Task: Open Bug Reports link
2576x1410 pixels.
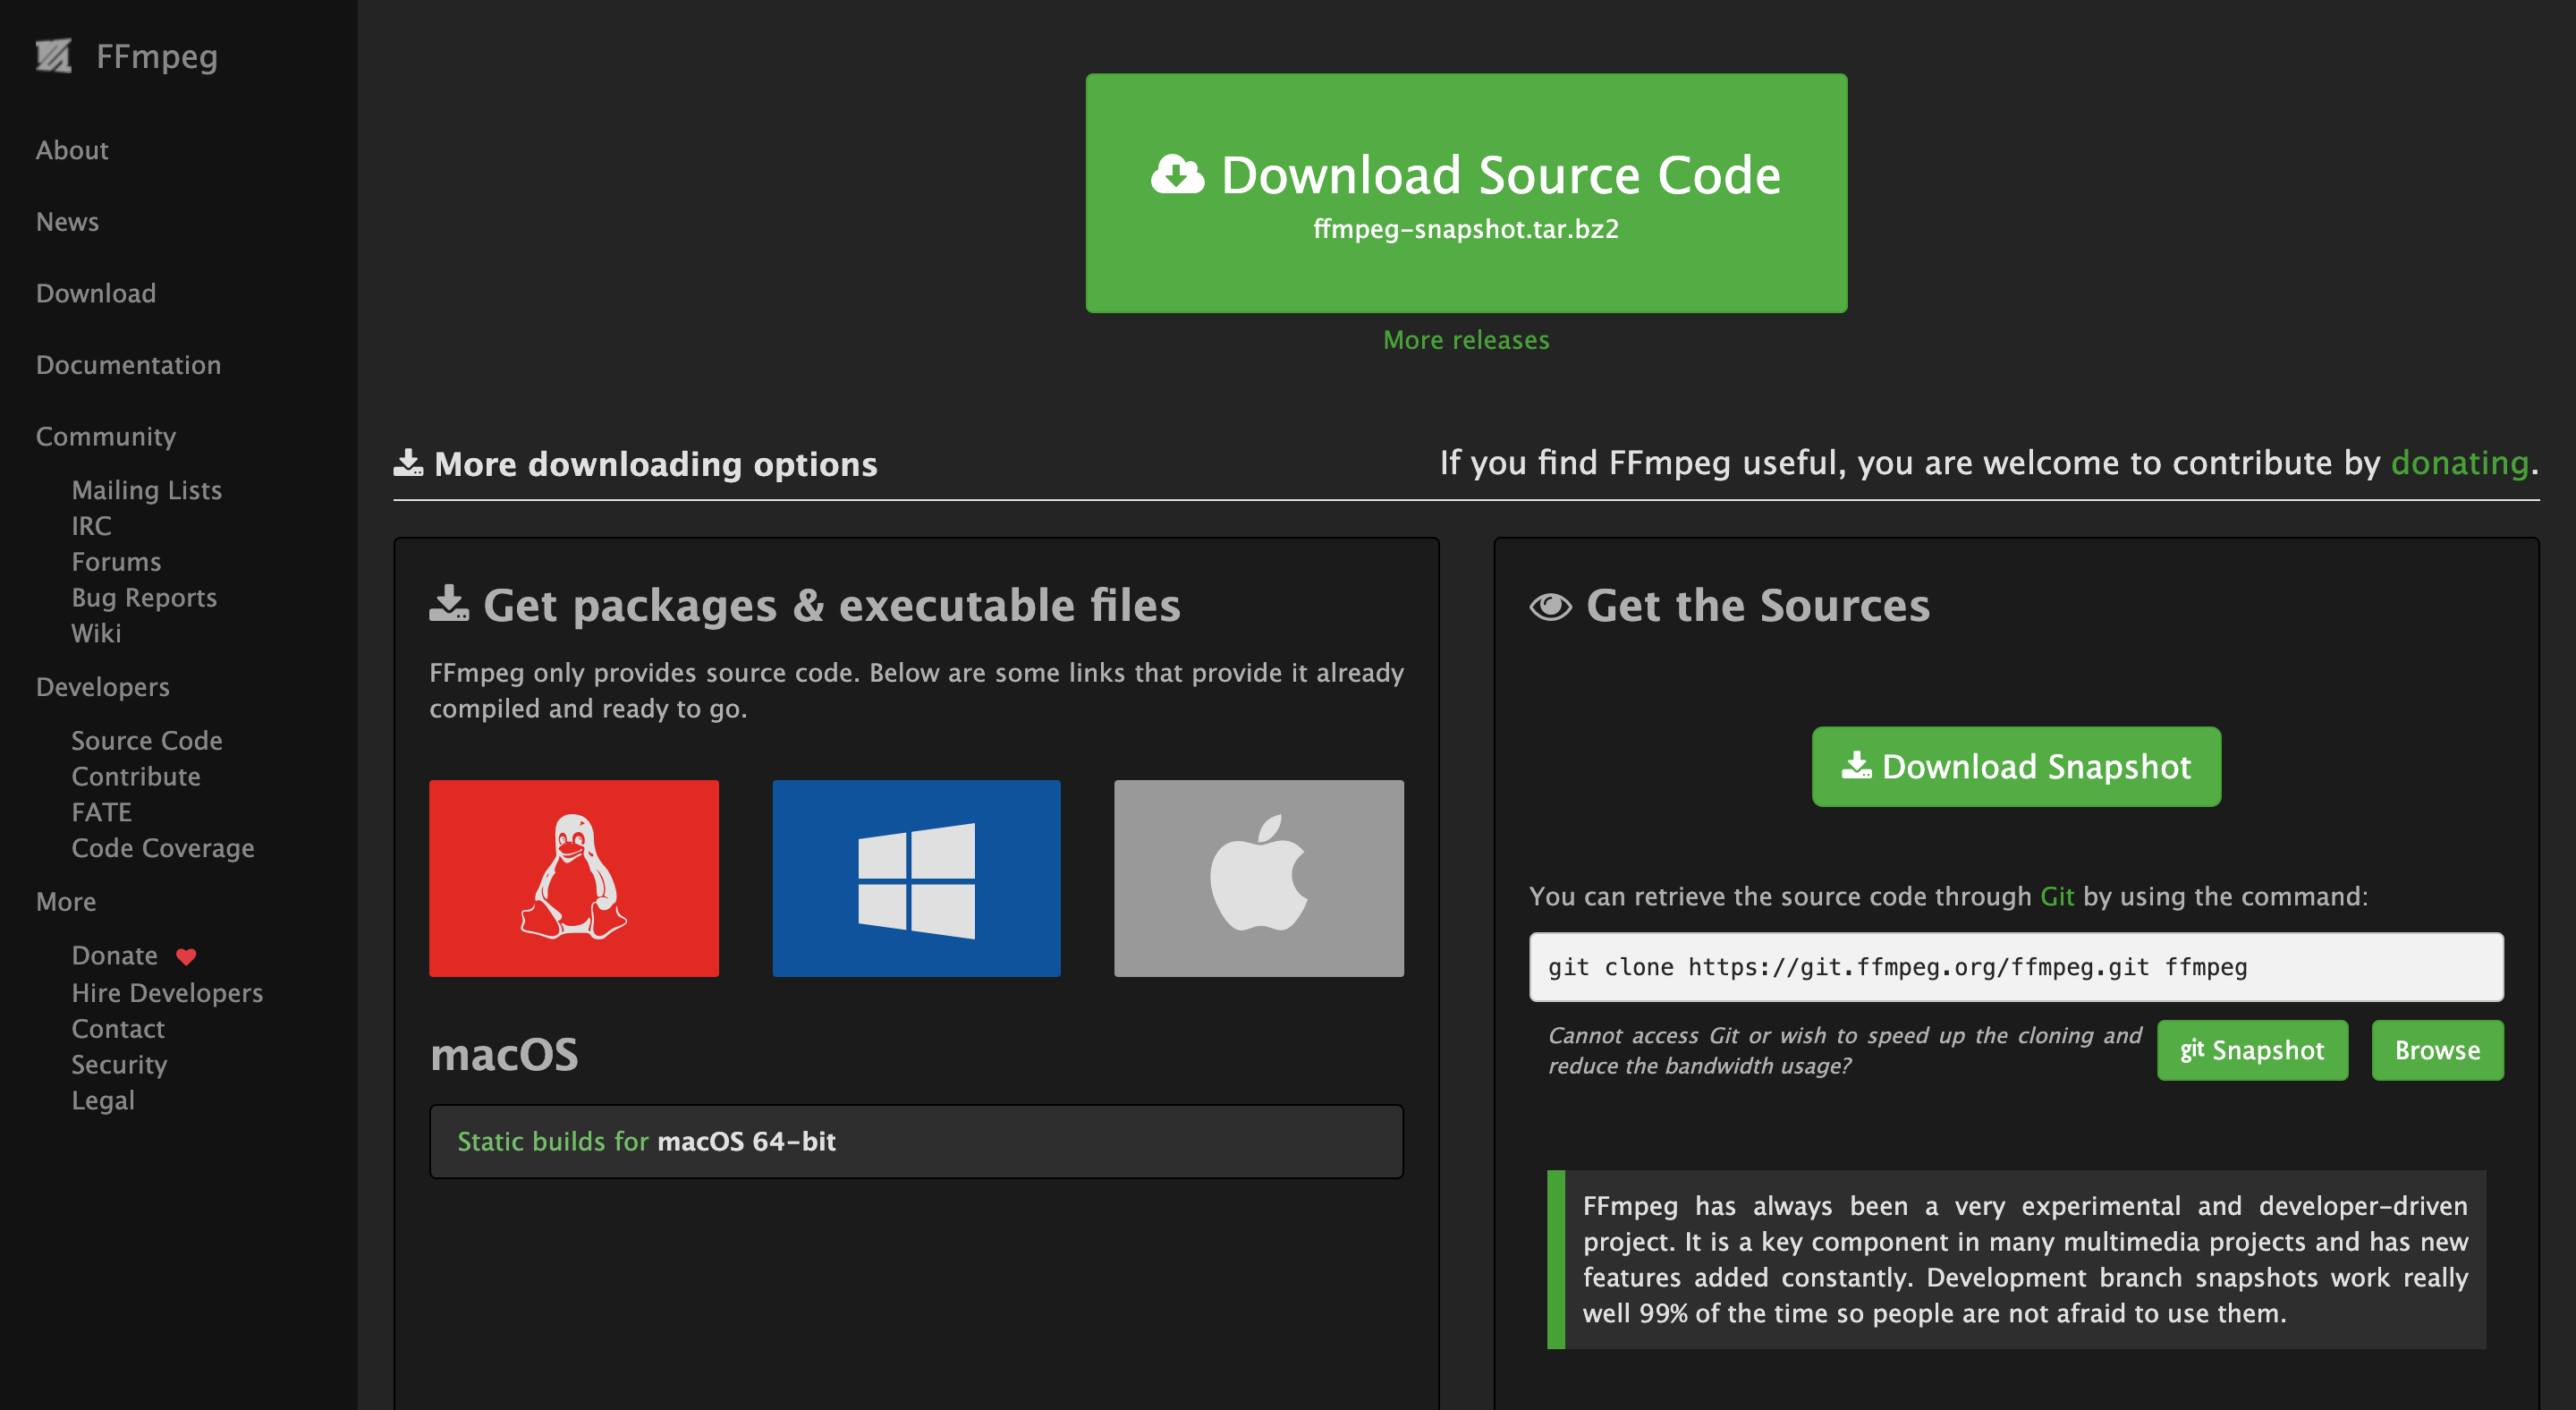Action: [144, 598]
